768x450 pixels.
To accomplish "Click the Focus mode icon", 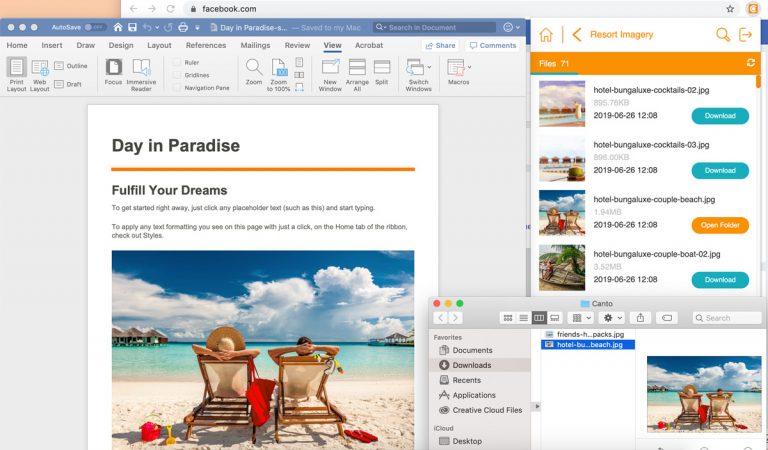I will click(113, 72).
